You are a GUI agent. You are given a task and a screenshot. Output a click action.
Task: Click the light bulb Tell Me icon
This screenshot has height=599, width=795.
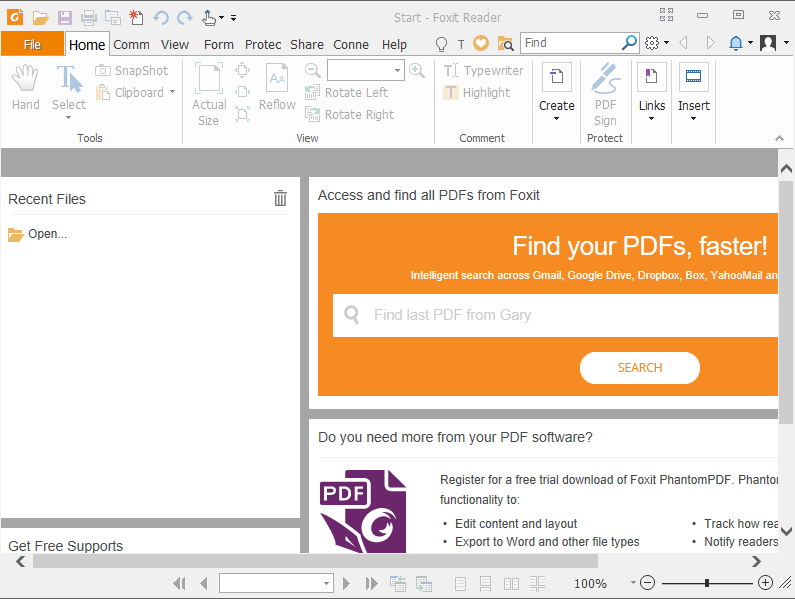[441, 44]
